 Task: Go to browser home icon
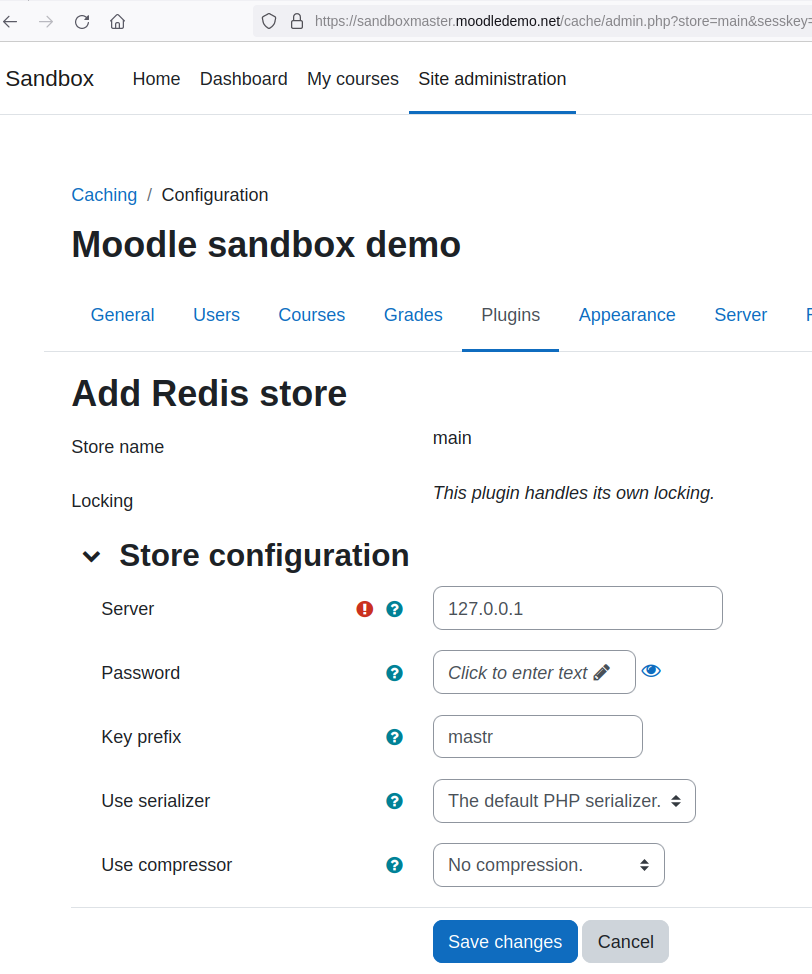[117, 22]
